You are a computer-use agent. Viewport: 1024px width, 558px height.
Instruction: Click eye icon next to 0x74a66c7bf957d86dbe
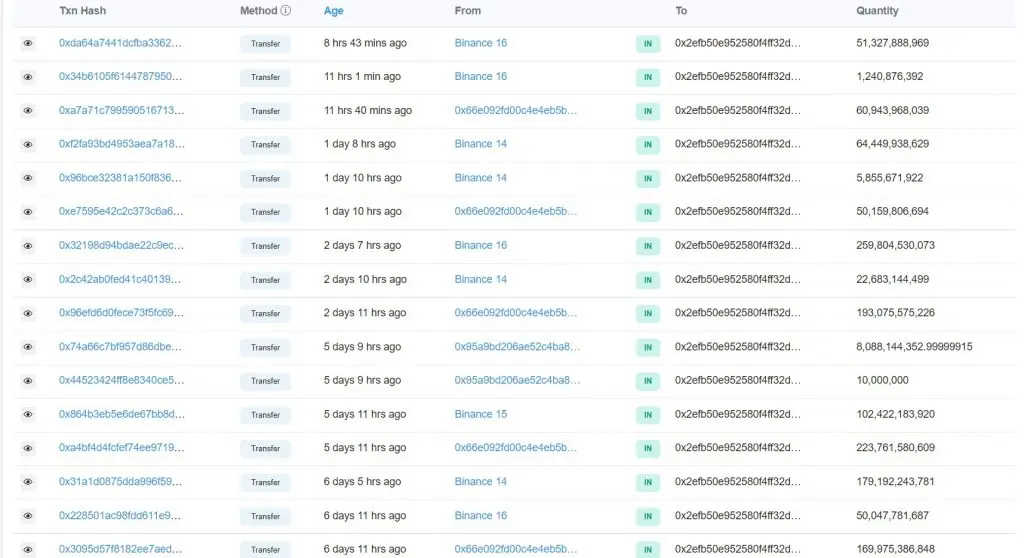point(27,347)
